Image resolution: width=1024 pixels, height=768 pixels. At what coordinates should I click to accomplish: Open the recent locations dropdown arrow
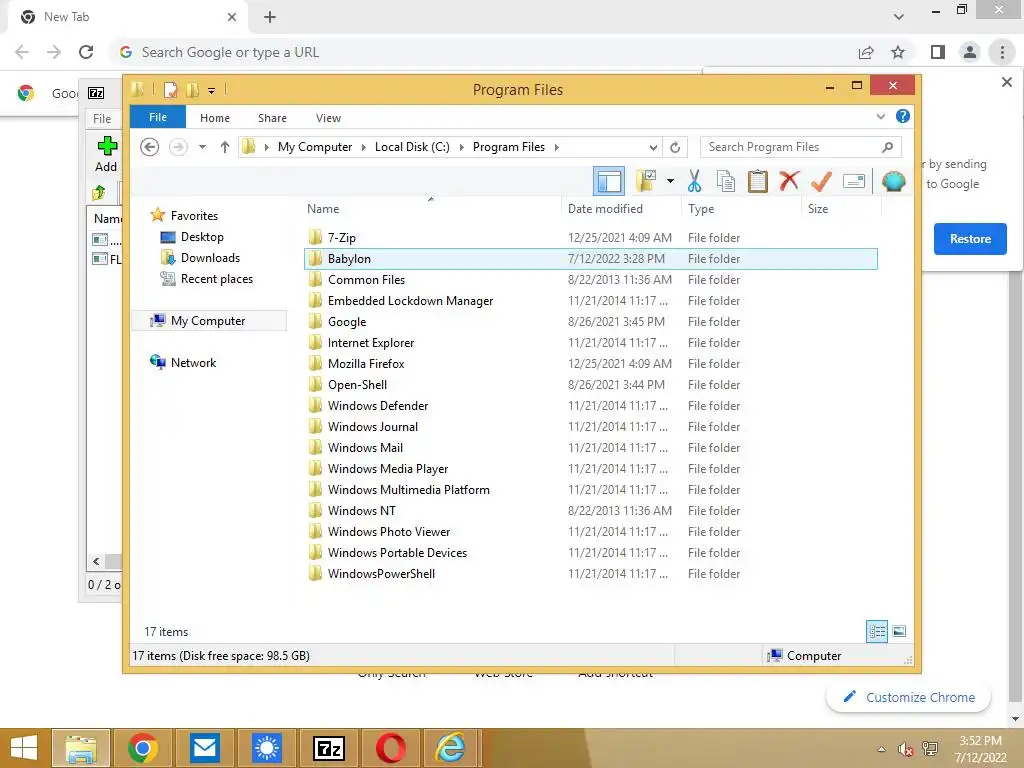tap(202, 147)
